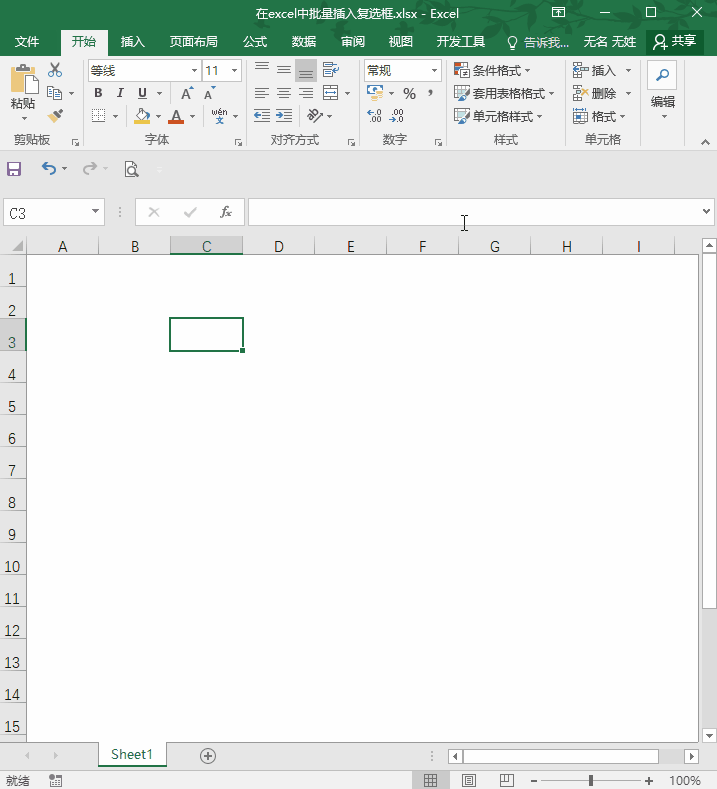Toggle bottom align in alignment group

click(x=306, y=69)
